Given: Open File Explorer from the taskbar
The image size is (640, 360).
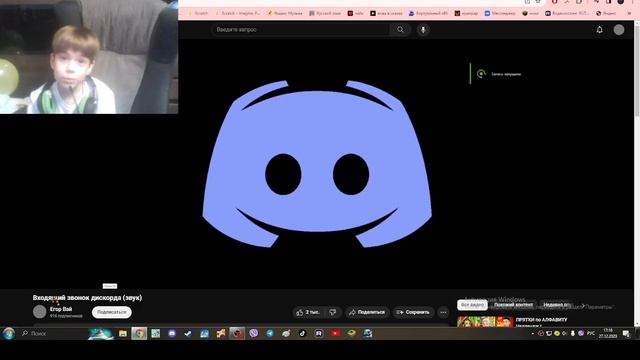Looking at the screenshot, I should coord(123,333).
